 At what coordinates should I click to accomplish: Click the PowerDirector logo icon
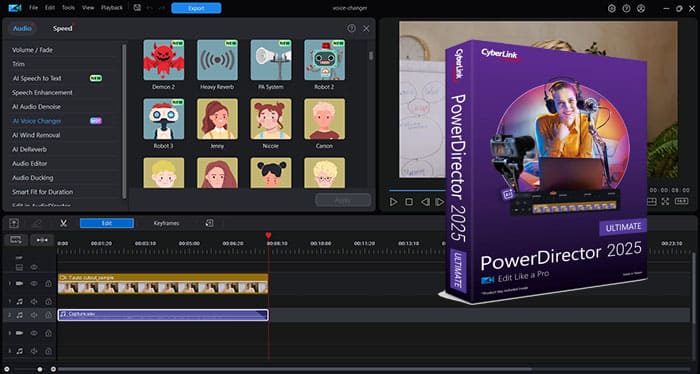(15, 8)
